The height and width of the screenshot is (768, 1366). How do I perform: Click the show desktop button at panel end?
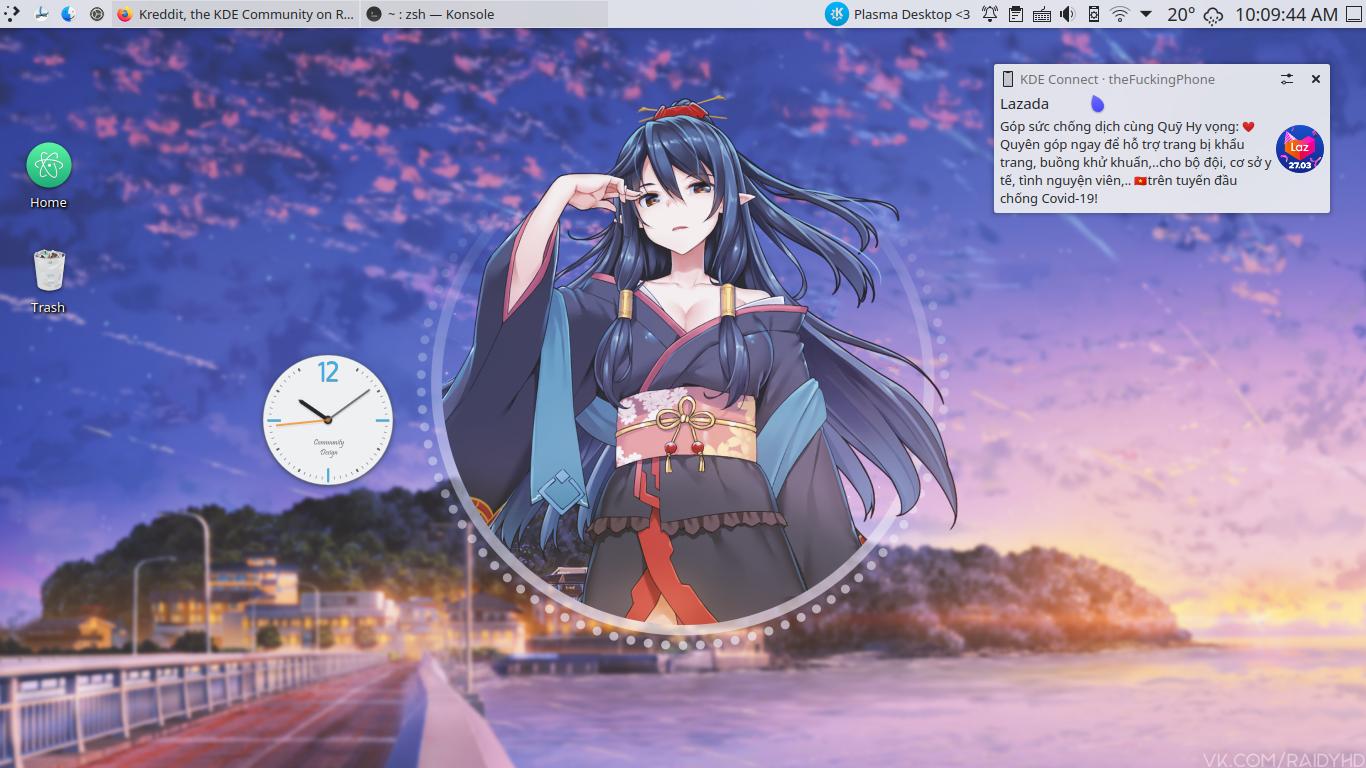(x=1353, y=14)
